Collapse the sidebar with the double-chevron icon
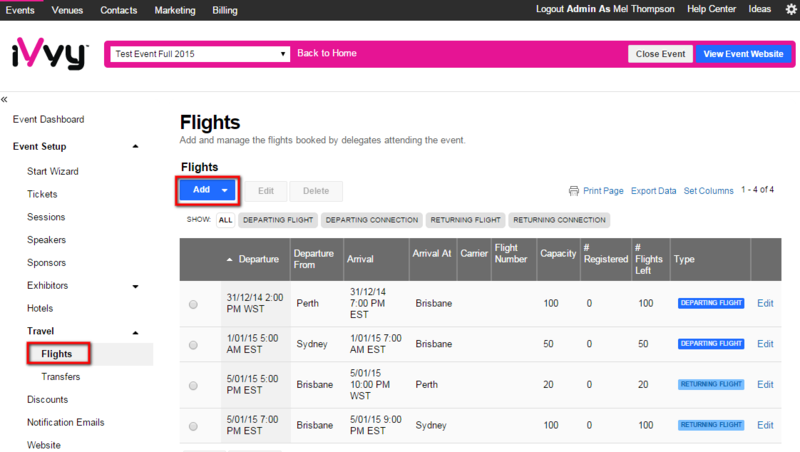Image resolution: width=800 pixels, height=452 pixels. 4,99
